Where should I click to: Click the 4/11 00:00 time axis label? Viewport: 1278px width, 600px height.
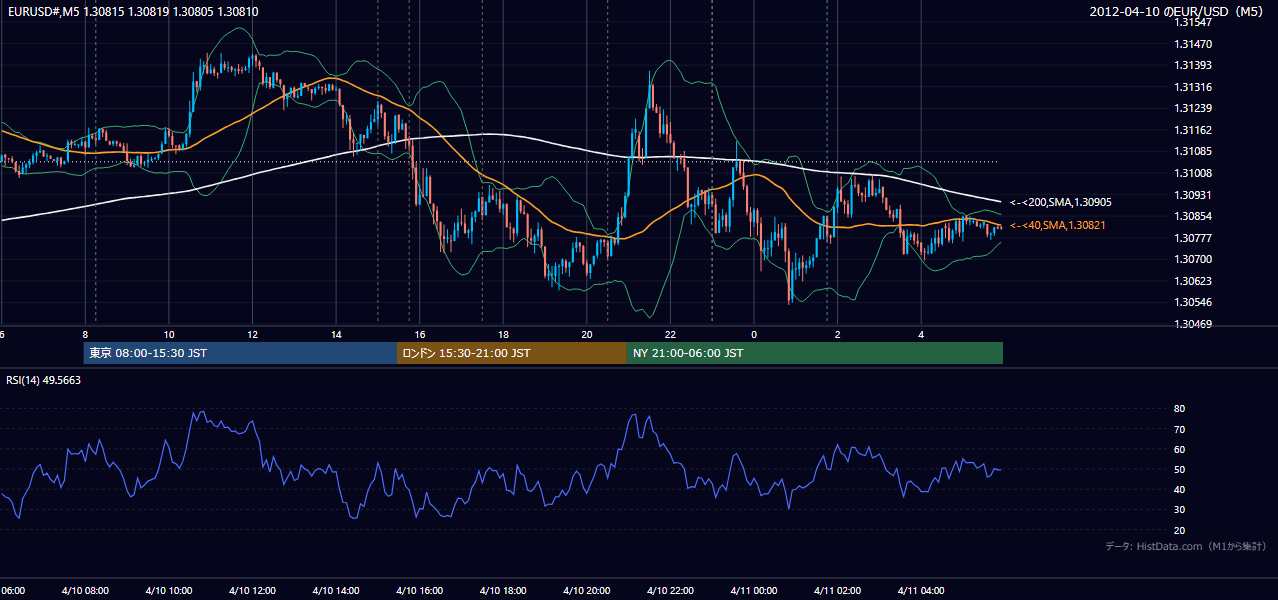[x=753, y=590]
